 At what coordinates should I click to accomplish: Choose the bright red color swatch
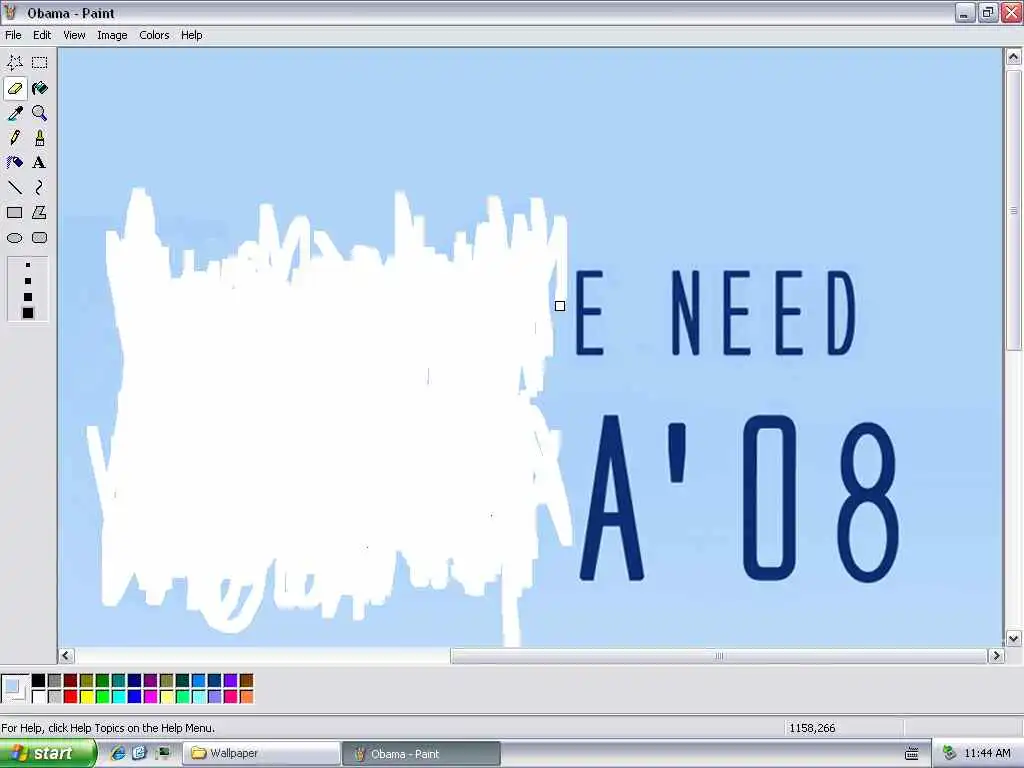[71, 697]
